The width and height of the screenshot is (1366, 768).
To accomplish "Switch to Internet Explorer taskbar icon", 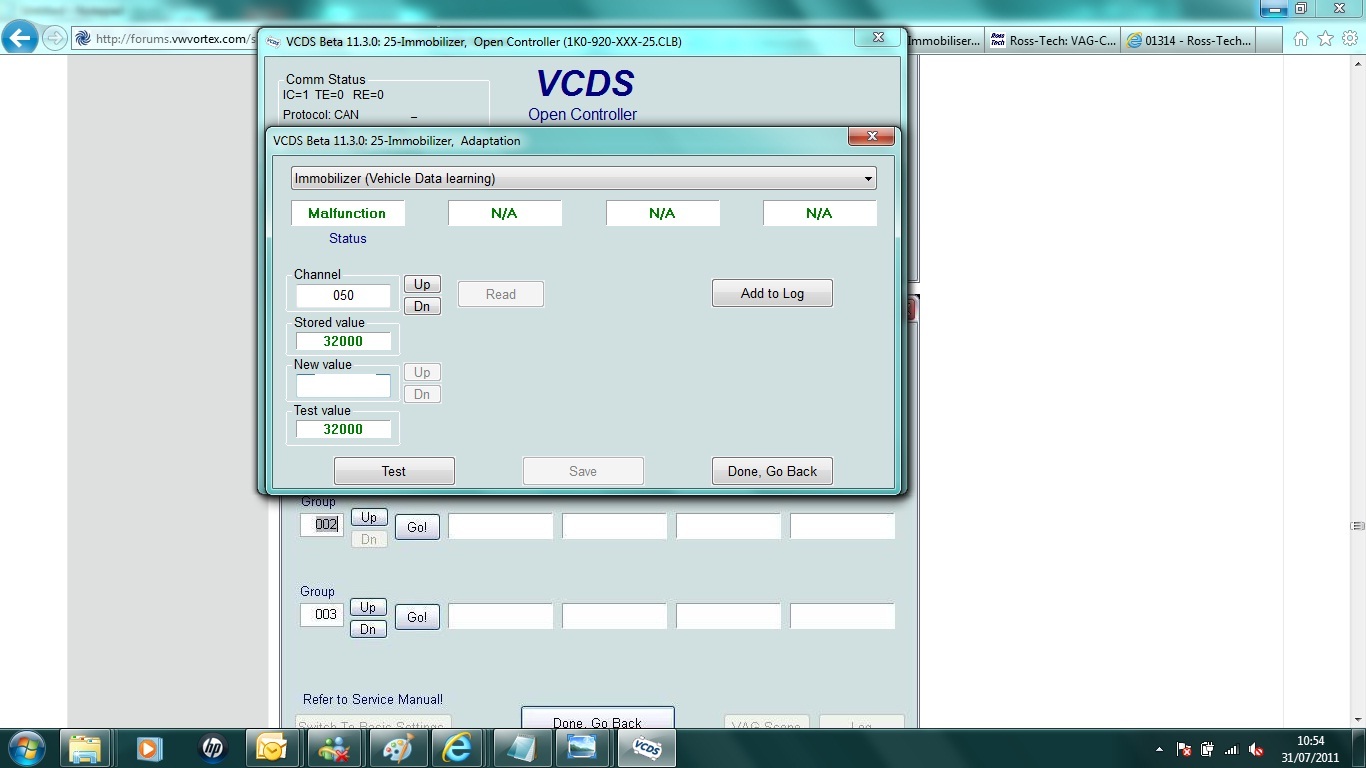I will tap(457, 748).
